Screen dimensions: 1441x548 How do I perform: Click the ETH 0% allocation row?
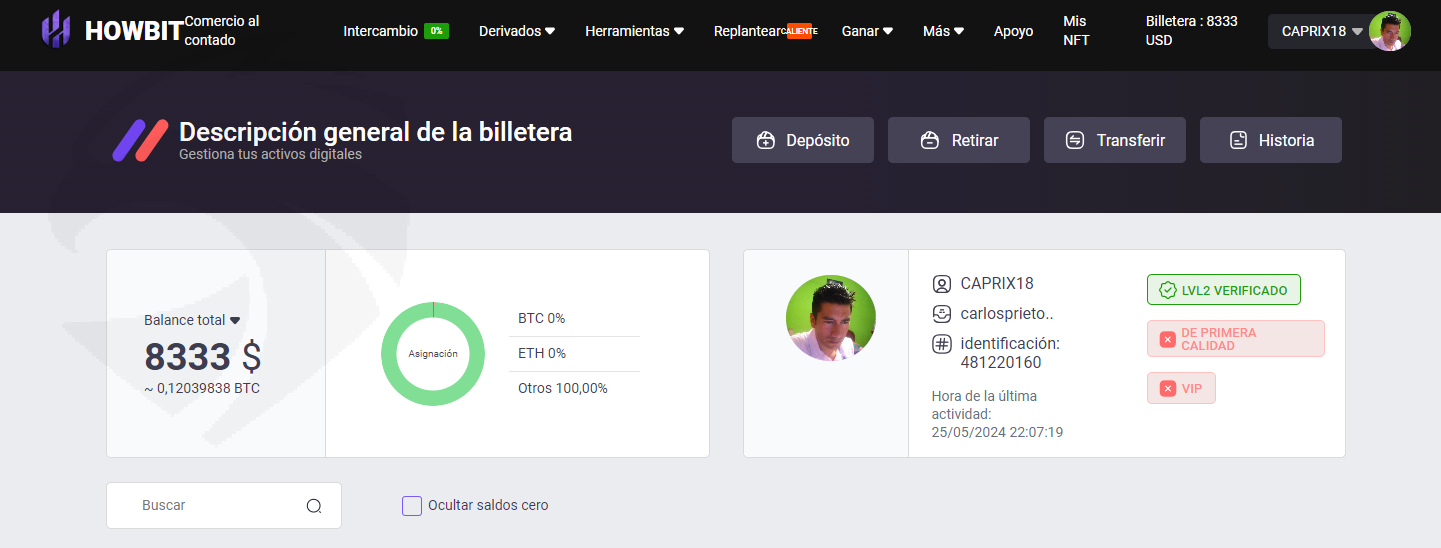574,354
